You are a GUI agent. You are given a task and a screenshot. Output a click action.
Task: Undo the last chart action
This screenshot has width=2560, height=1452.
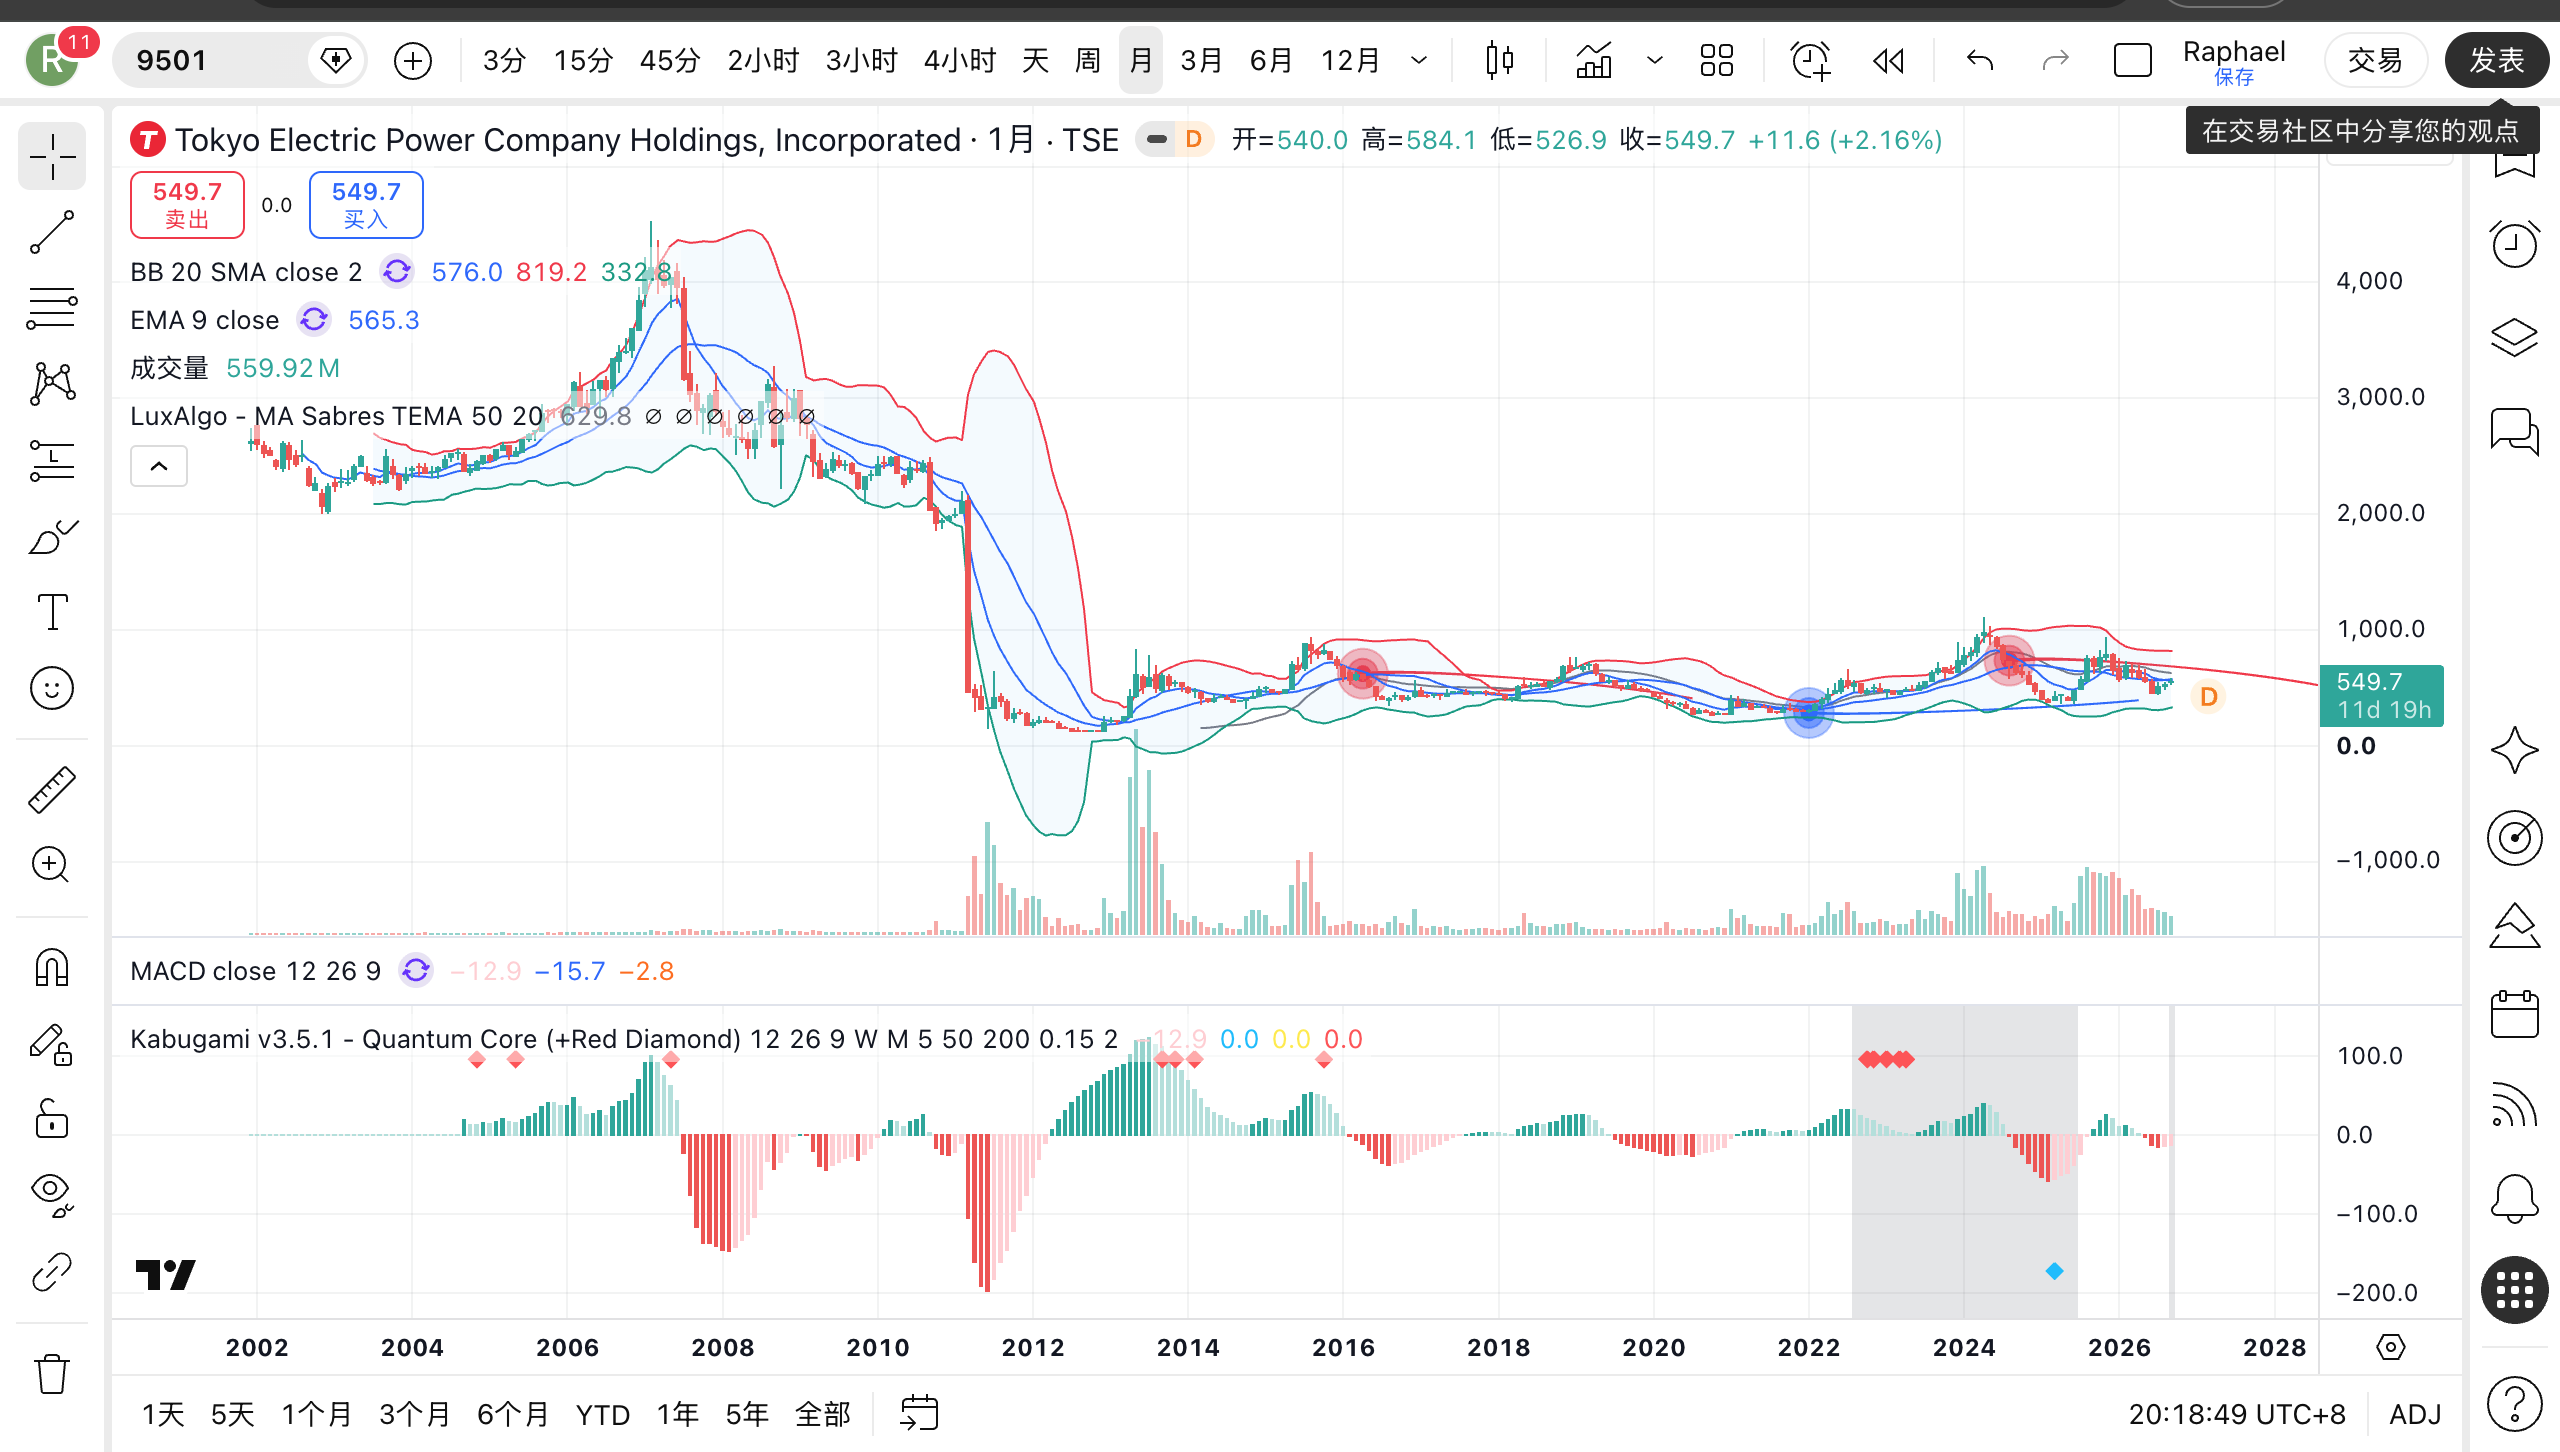tap(1980, 61)
